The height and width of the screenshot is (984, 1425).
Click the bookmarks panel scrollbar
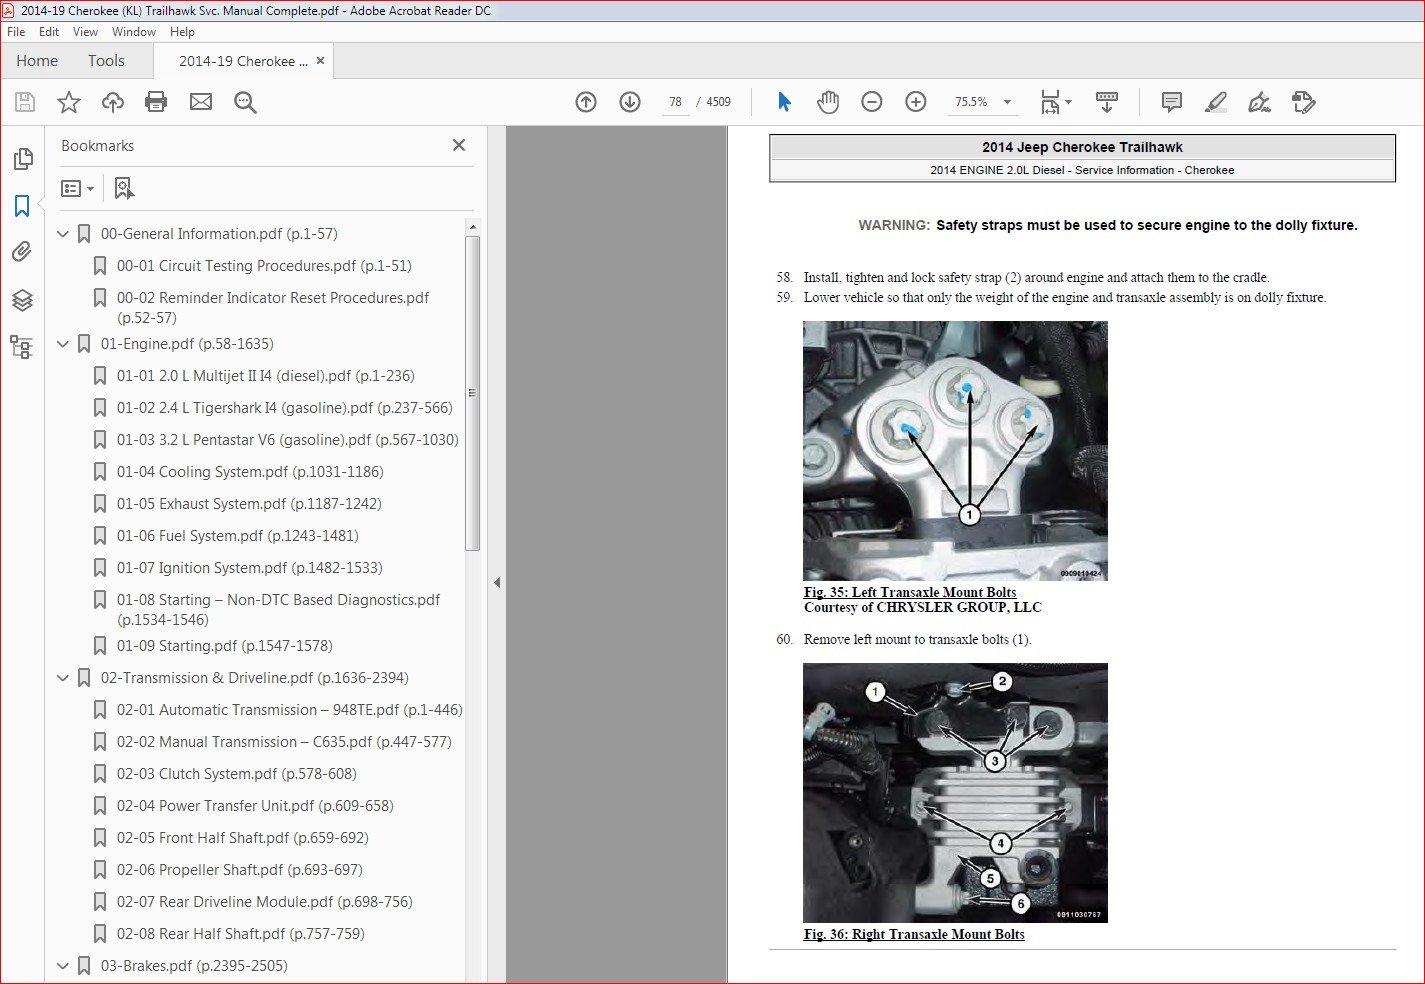click(x=472, y=393)
